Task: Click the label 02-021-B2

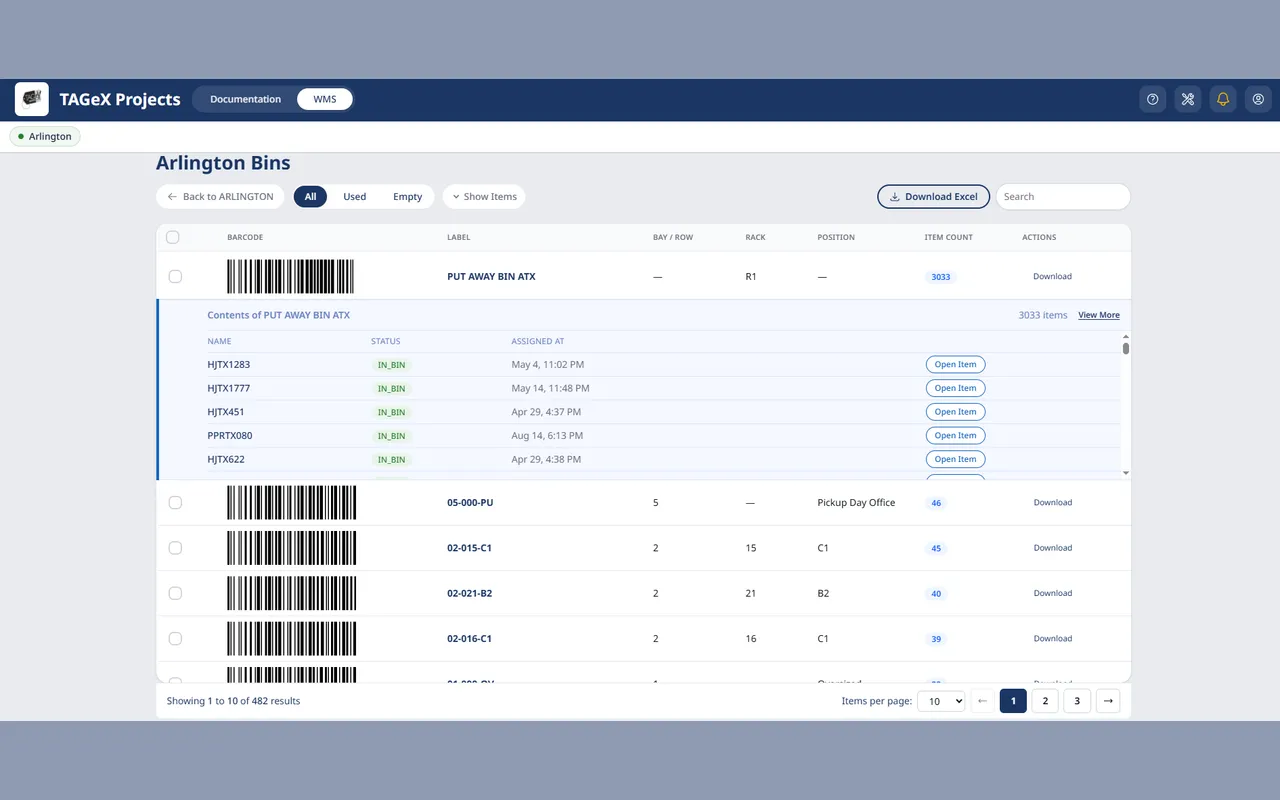Action: 469,593
